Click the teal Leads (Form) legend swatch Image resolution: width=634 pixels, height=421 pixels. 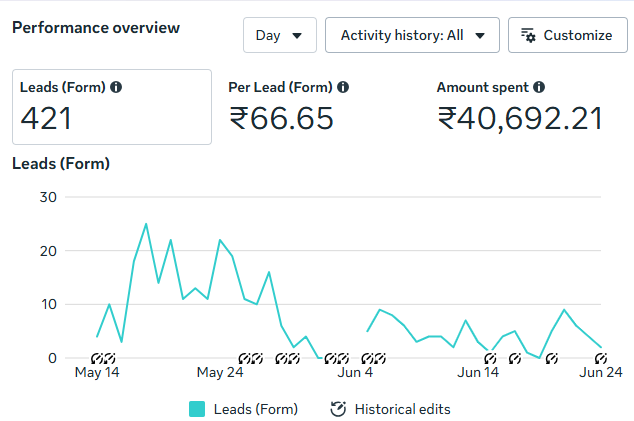[197, 409]
